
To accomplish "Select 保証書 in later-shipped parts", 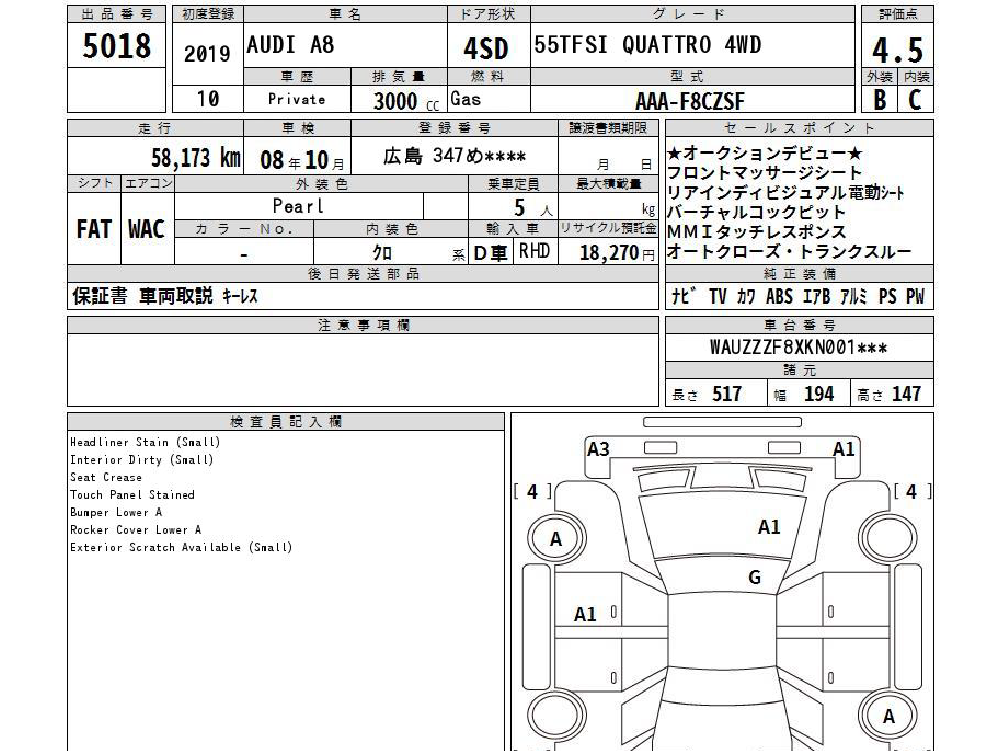I will [x=100, y=296].
